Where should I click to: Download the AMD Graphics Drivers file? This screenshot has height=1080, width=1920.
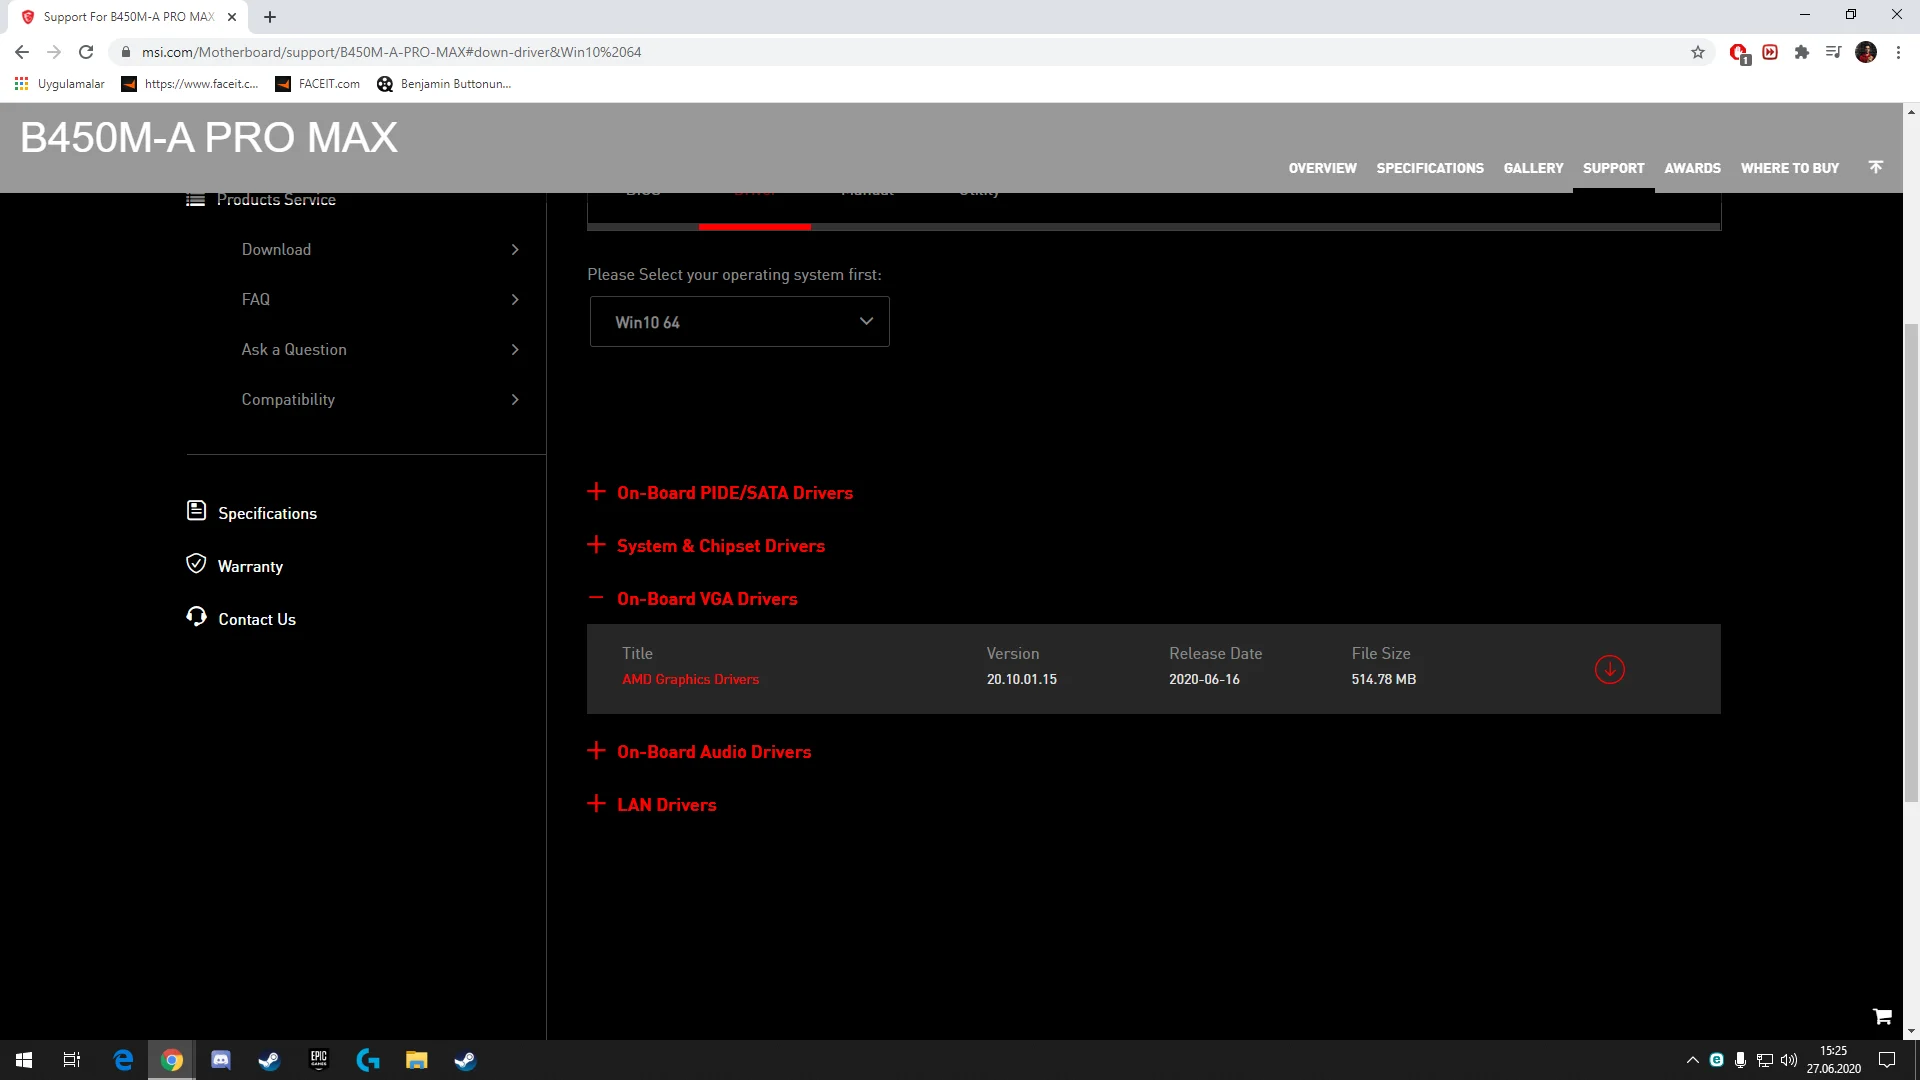(1609, 669)
